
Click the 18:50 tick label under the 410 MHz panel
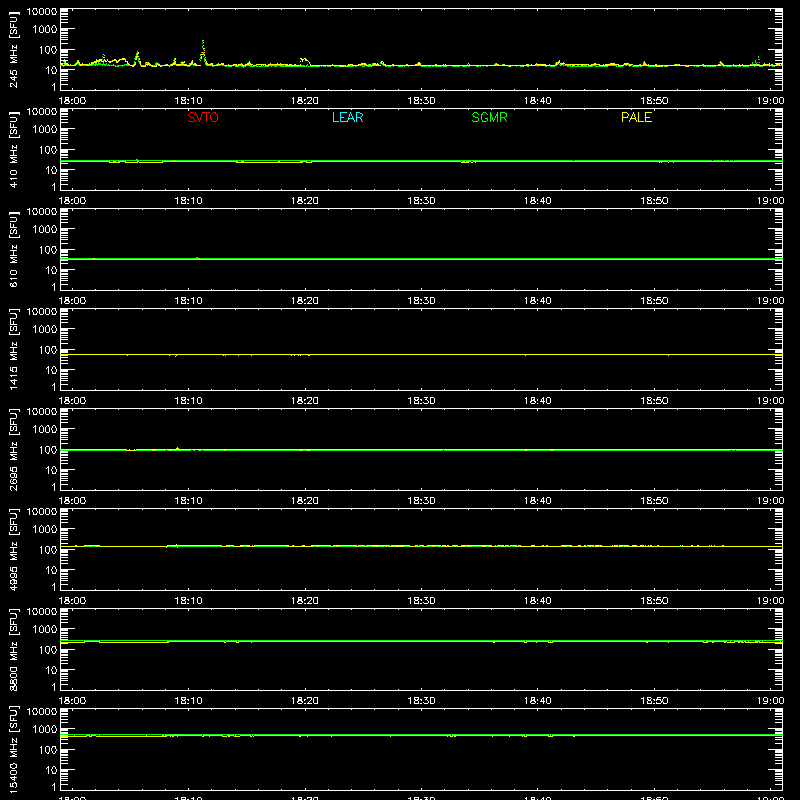pos(654,201)
